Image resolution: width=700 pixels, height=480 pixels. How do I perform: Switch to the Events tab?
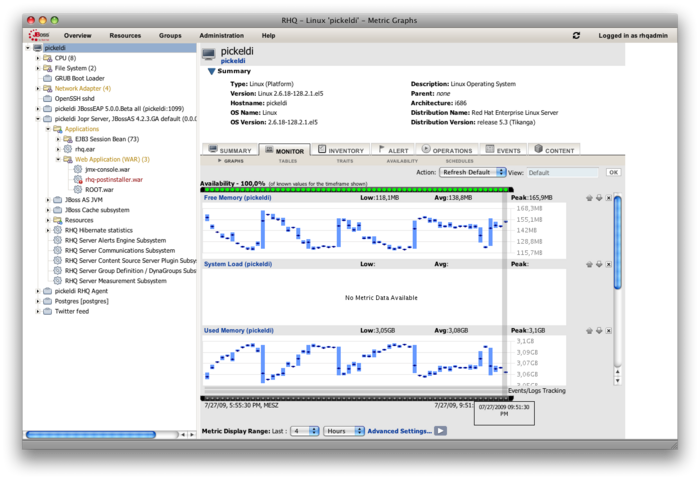coord(503,150)
